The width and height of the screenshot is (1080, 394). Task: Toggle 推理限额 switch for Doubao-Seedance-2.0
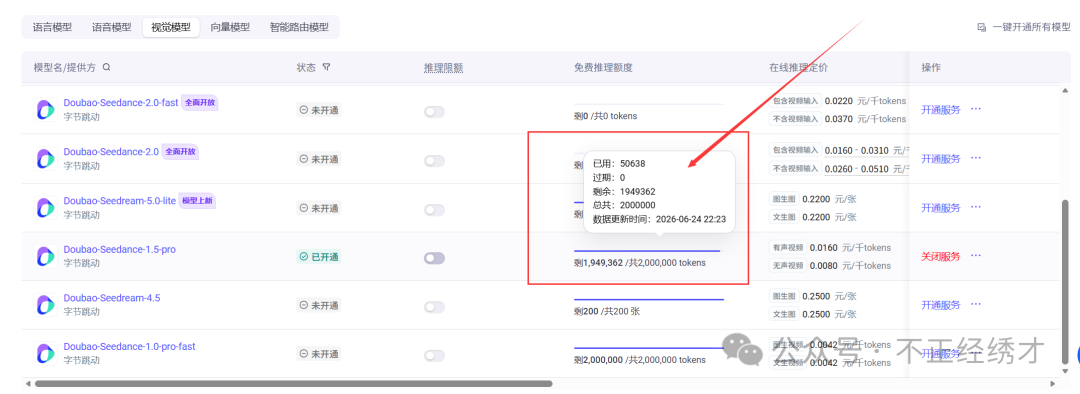pos(434,160)
